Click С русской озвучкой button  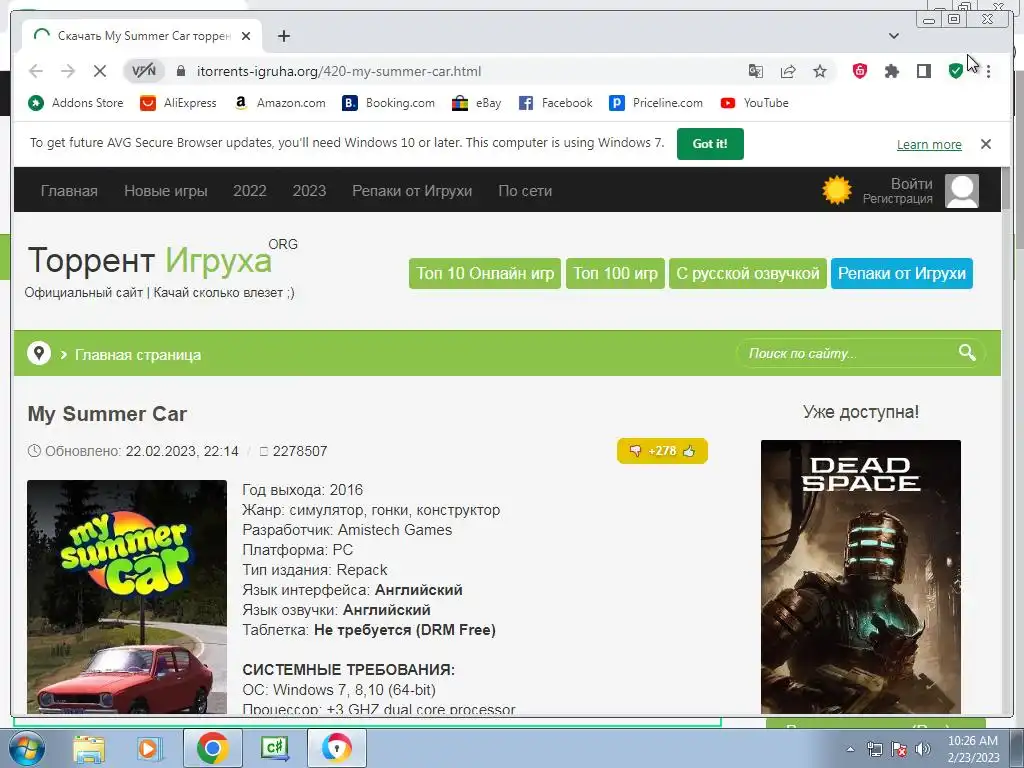point(748,273)
